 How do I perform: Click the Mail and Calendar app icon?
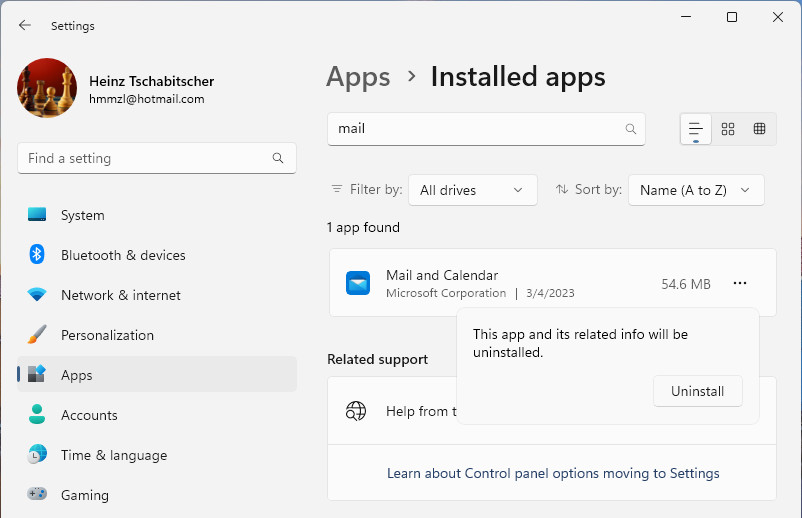click(x=358, y=283)
